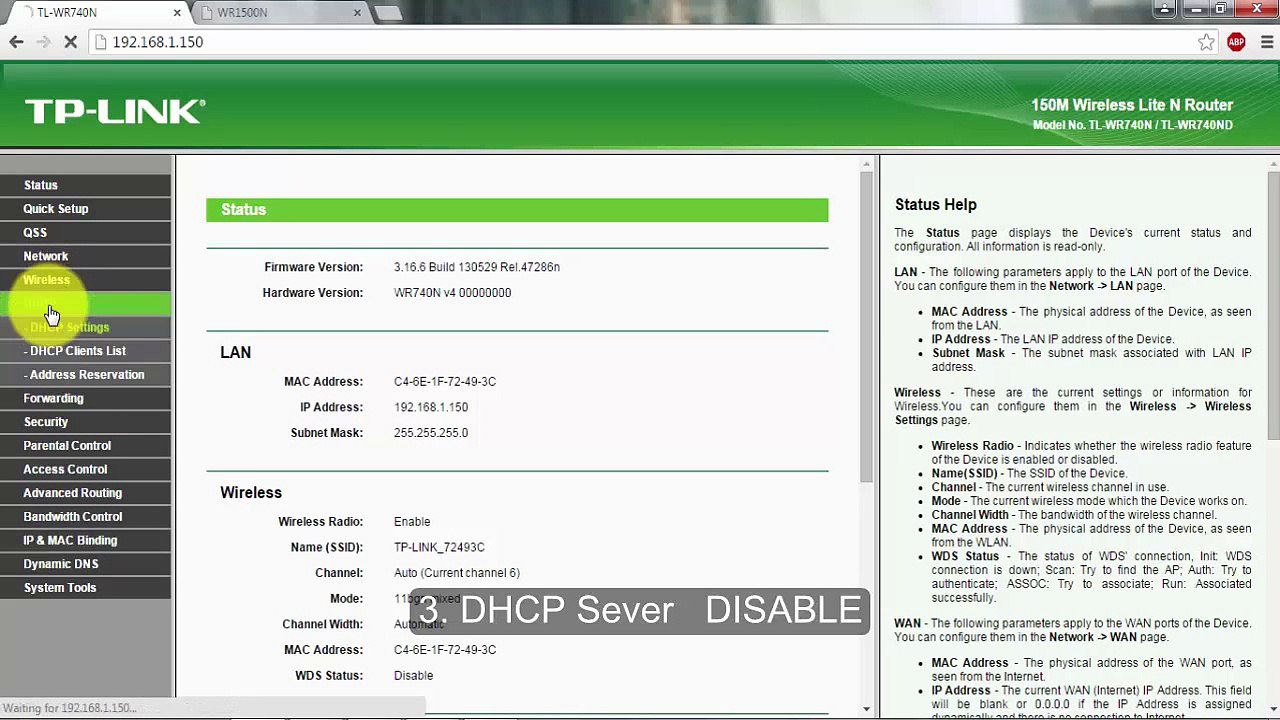Click the Status page scrollbar thumb
1280x720 pixels.
coord(866,326)
